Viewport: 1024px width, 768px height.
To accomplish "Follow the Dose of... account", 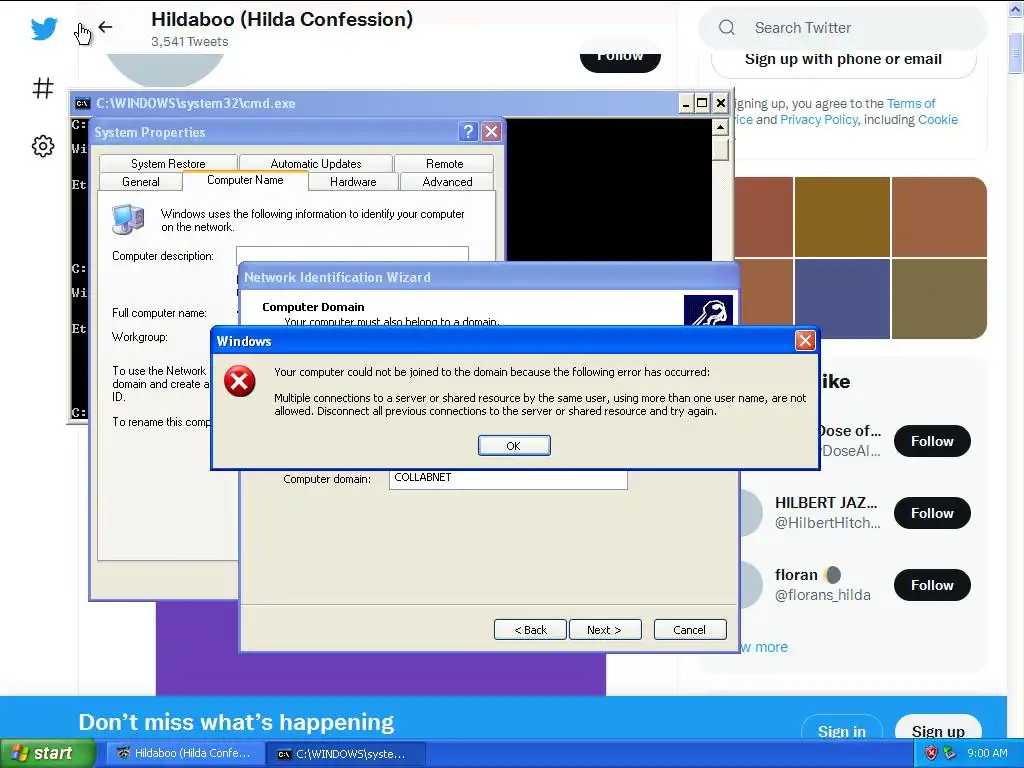I will (x=932, y=441).
